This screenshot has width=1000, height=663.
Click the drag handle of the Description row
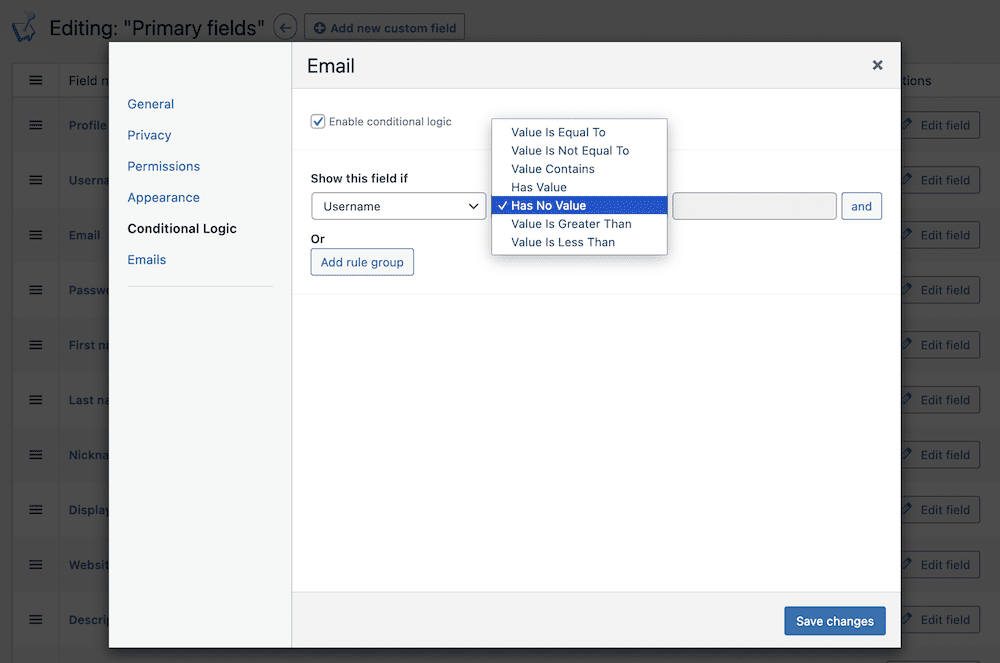pyautogui.click(x=36, y=620)
